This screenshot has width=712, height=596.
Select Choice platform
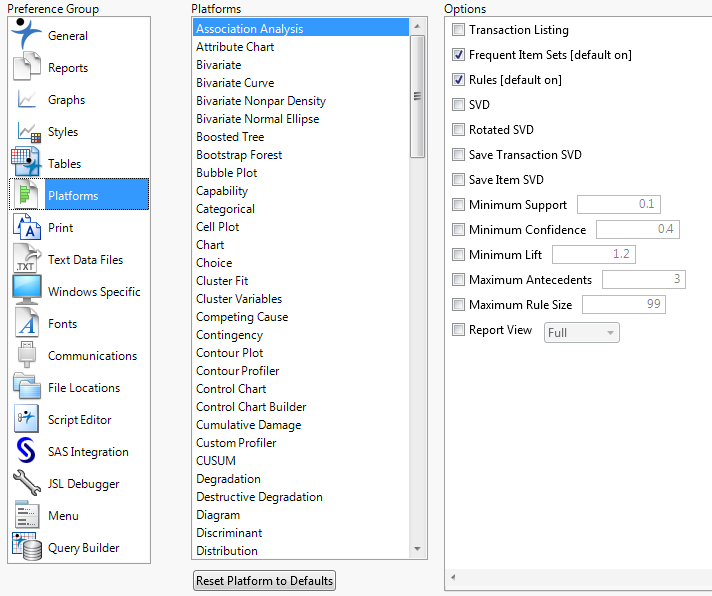click(x=301, y=263)
